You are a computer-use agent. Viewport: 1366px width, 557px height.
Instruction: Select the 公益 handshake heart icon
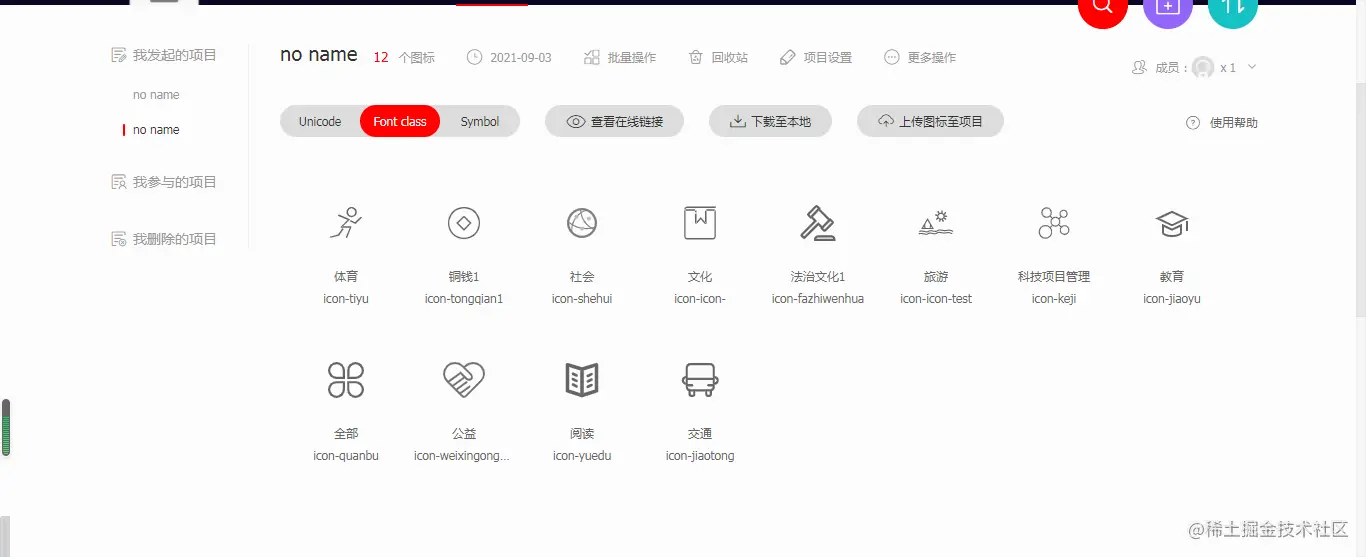pos(464,380)
